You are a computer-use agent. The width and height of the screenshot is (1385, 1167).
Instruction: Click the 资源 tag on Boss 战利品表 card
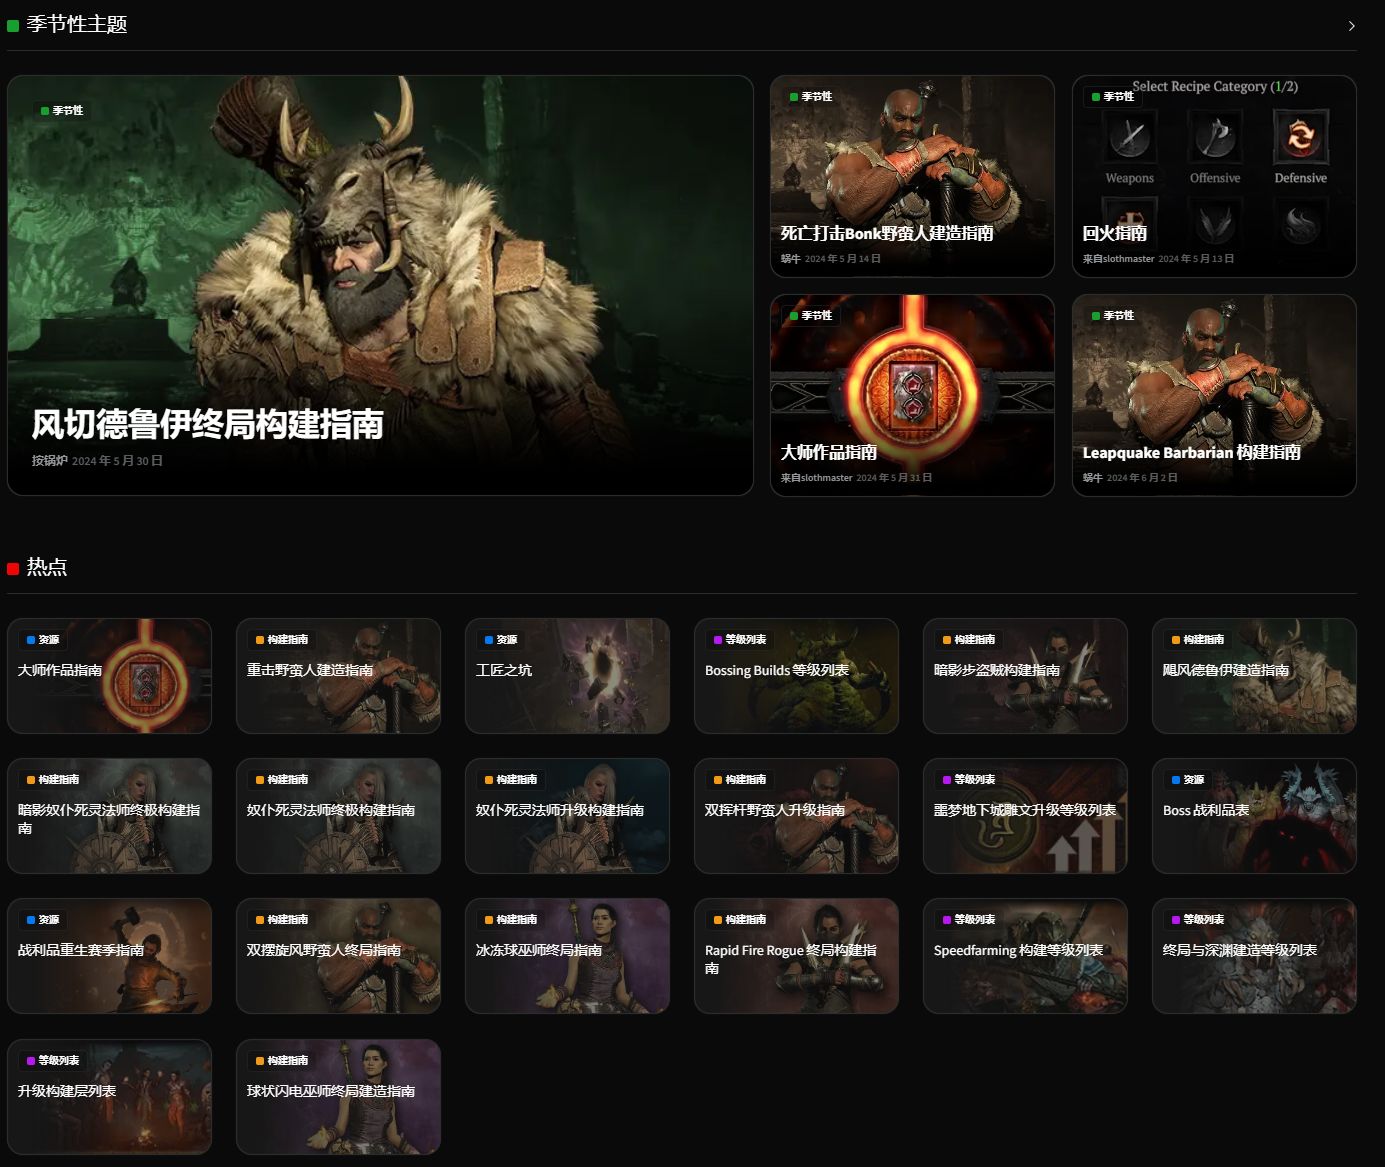tap(1188, 780)
